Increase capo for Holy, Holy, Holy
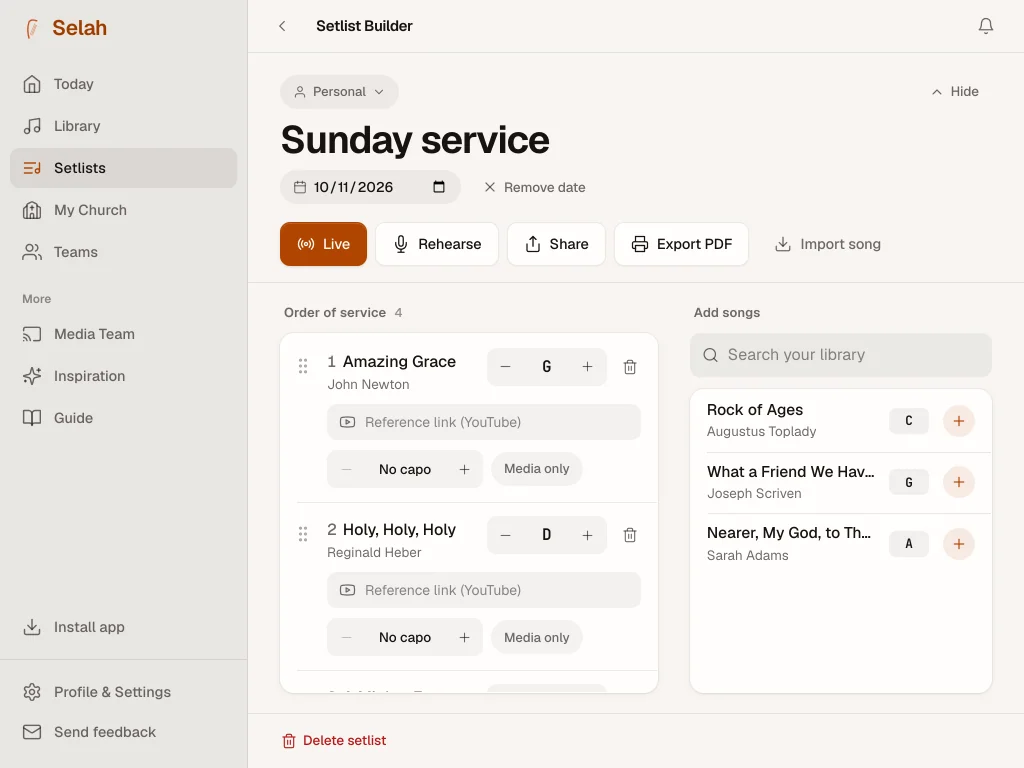Screen dimensions: 1024x768 [x=464, y=637]
